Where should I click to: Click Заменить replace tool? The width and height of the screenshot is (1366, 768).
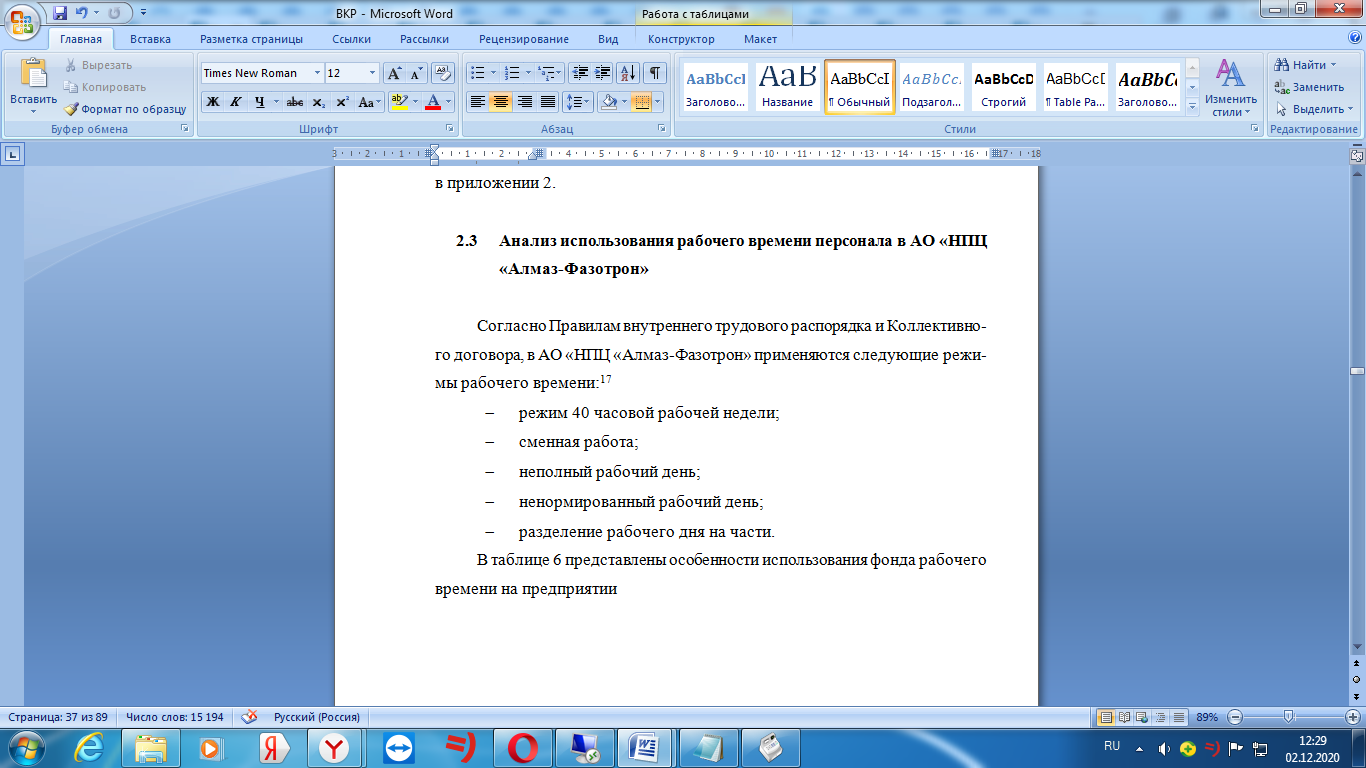(x=1309, y=87)
